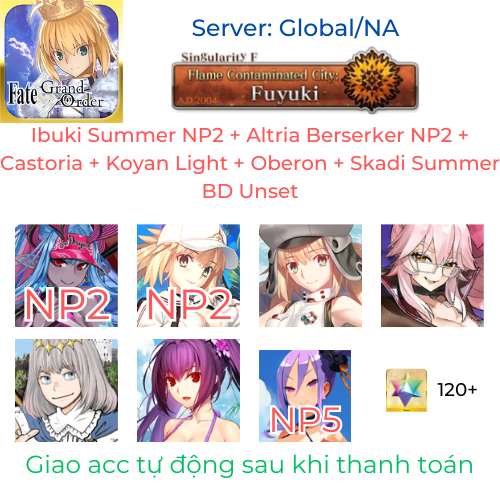This screenshot has width=500, height=500.
Task: Click the rainbow Saint Quartz star icon
Action: (407, 390)
